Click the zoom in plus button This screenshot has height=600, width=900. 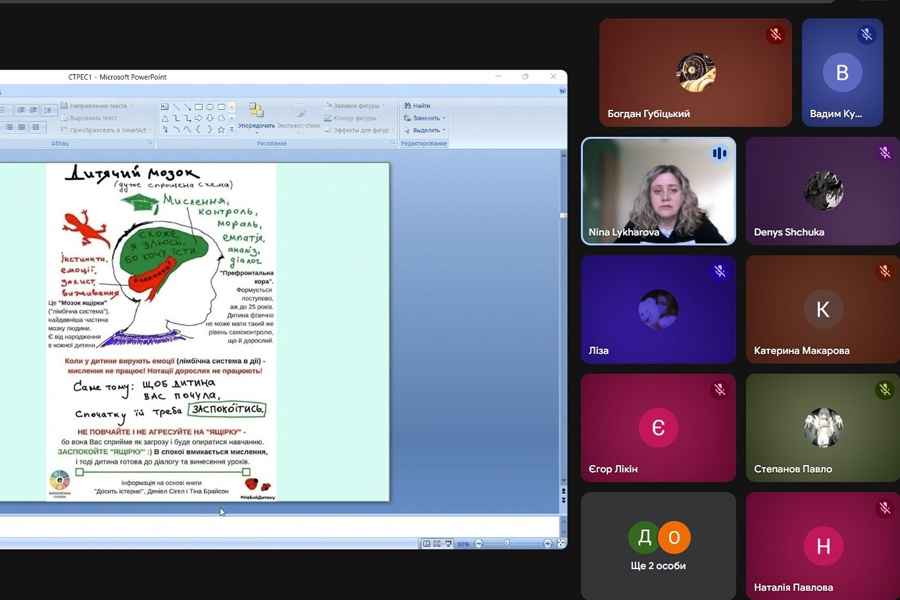coord(547,544)
